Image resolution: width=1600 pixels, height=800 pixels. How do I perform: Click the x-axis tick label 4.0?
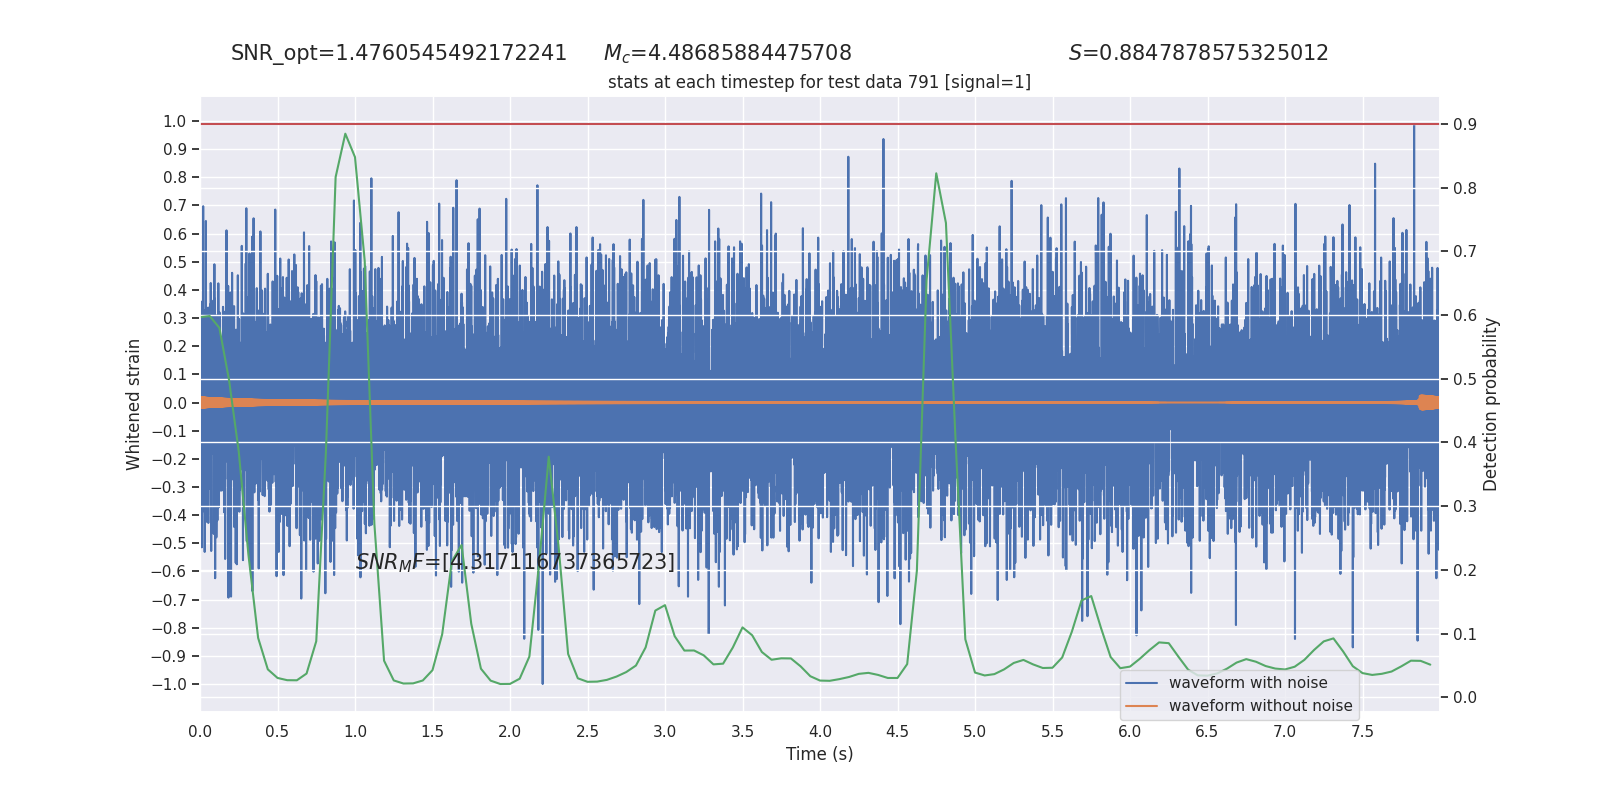click(820, 732)
